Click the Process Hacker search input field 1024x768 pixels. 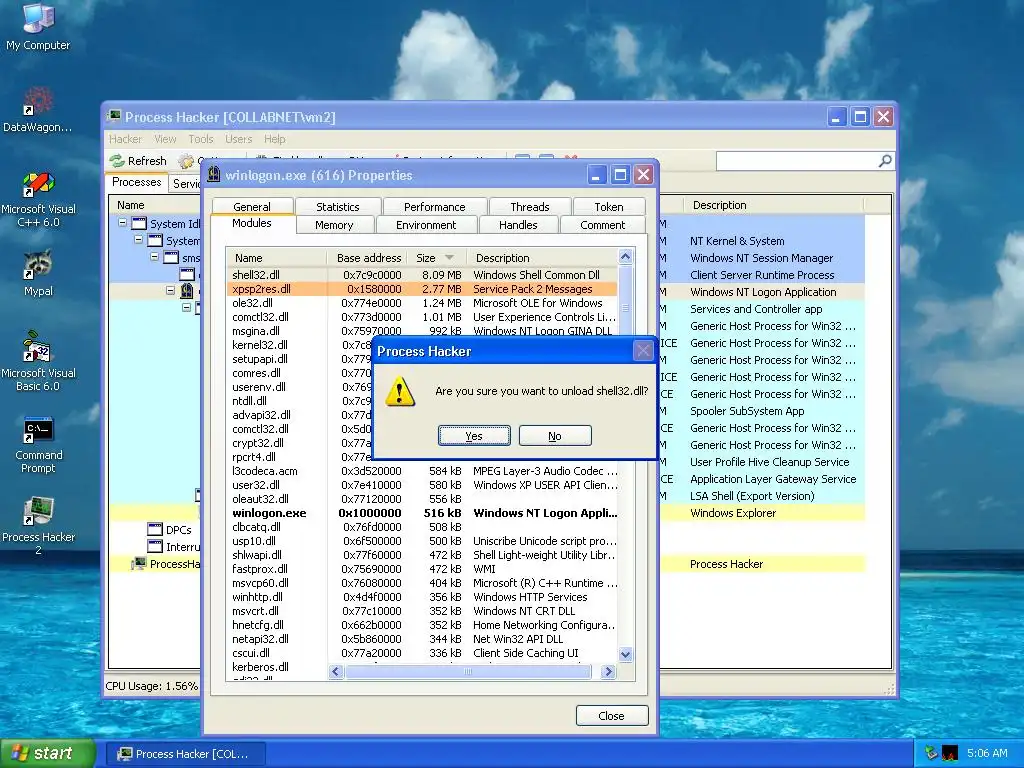click(x=797, y=161)
